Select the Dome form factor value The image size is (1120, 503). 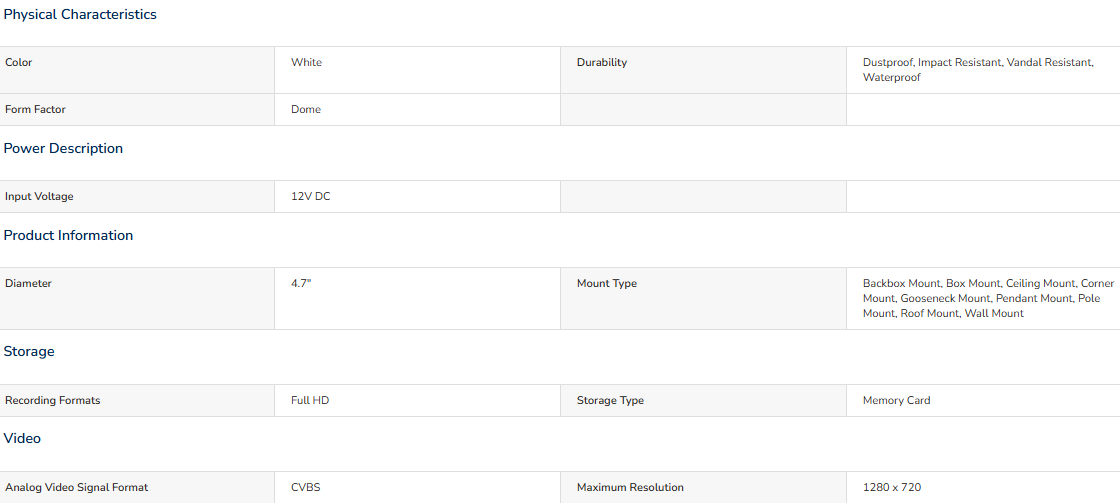pos(306,109)
